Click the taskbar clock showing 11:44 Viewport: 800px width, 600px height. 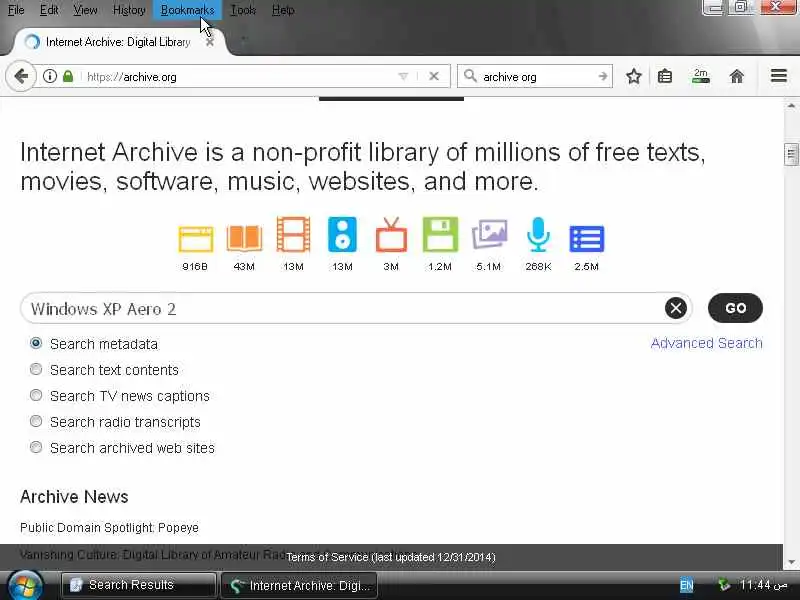pyautogui.click(x=764, y=585)
